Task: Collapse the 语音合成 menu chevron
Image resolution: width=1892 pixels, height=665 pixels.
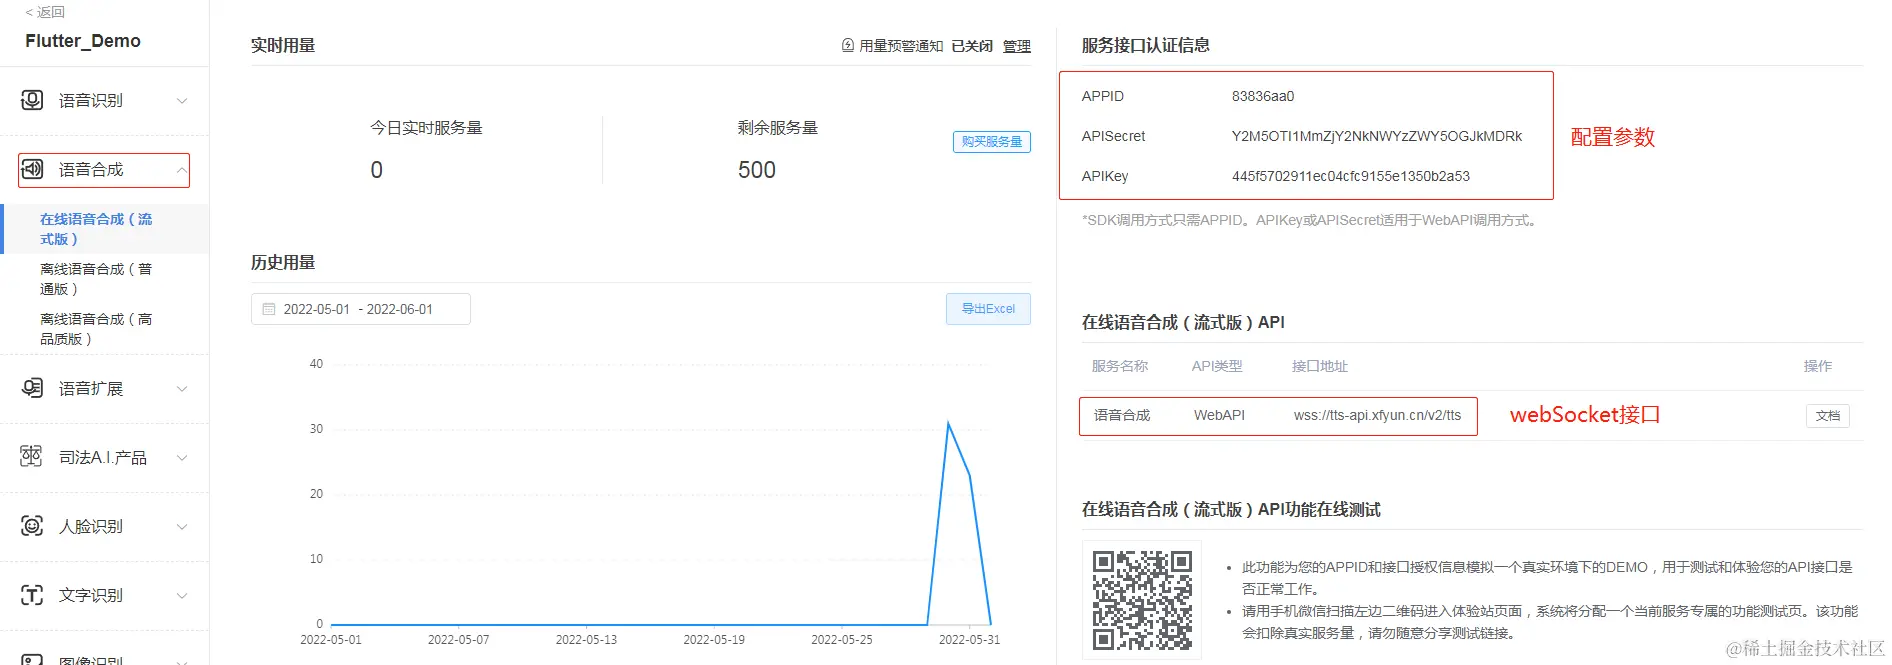Action: pyautogui.click(x=182, y=170)
